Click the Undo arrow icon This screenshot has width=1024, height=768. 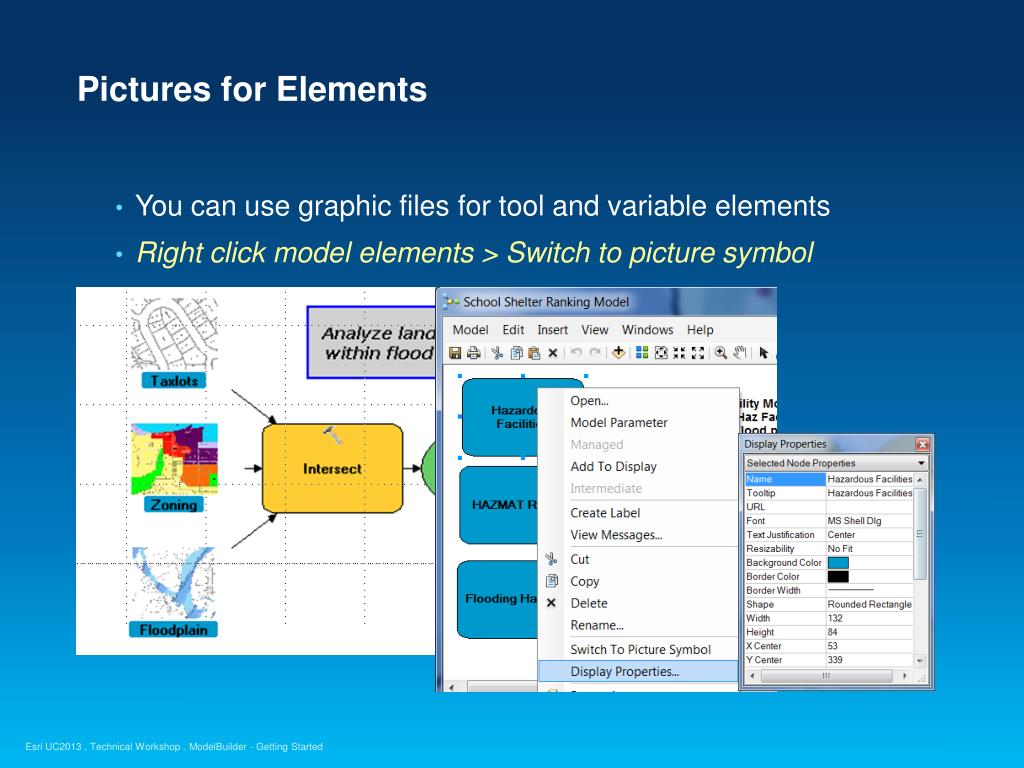(x=576, y=353)
